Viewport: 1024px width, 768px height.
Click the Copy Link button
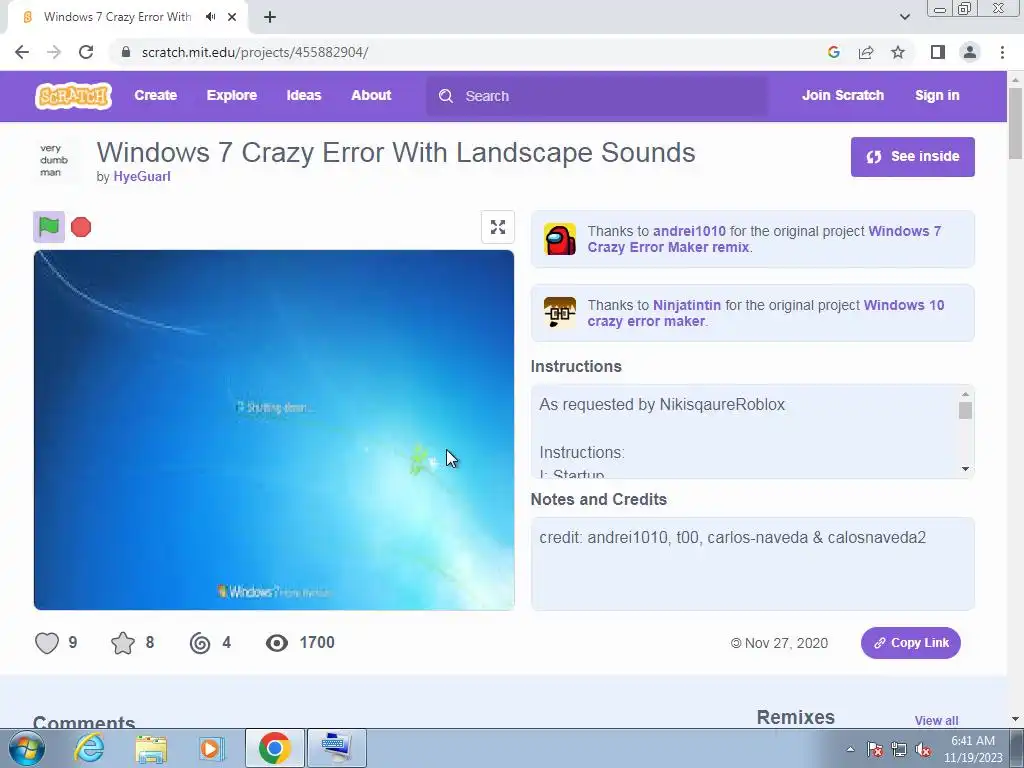(910, 643)
